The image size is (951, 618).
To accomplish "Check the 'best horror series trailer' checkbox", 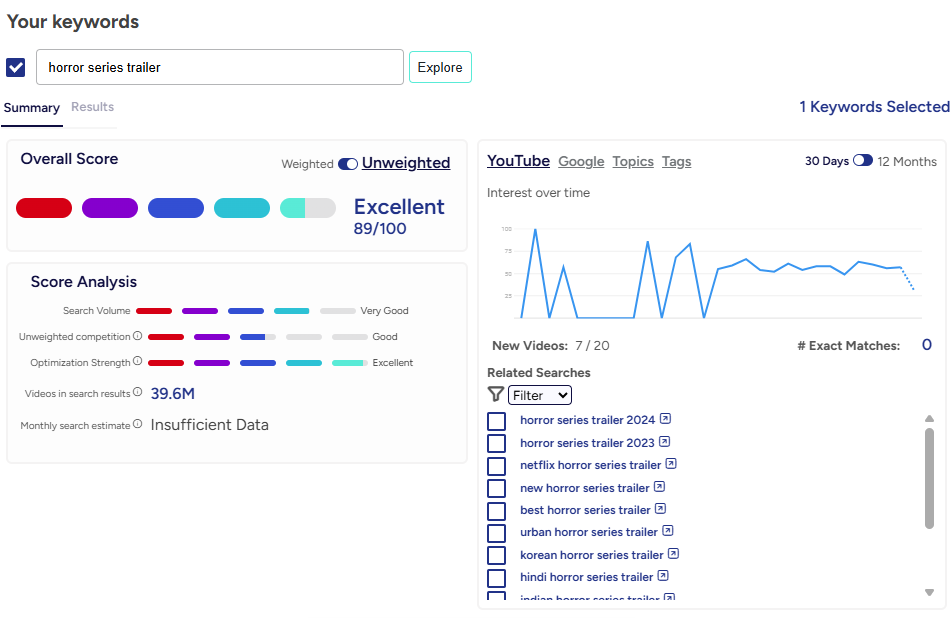I will click(497, 510).
